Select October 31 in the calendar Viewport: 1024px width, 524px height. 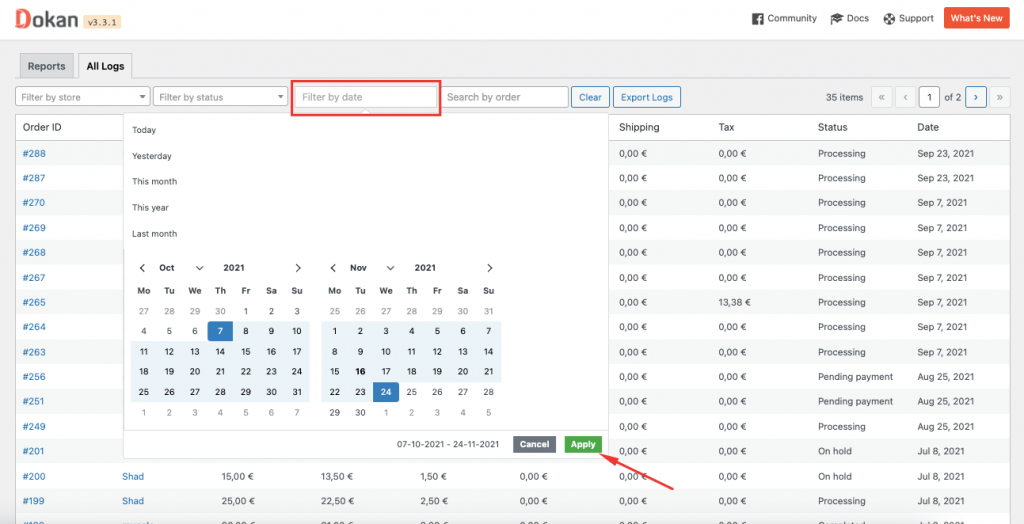coord(296,392)
